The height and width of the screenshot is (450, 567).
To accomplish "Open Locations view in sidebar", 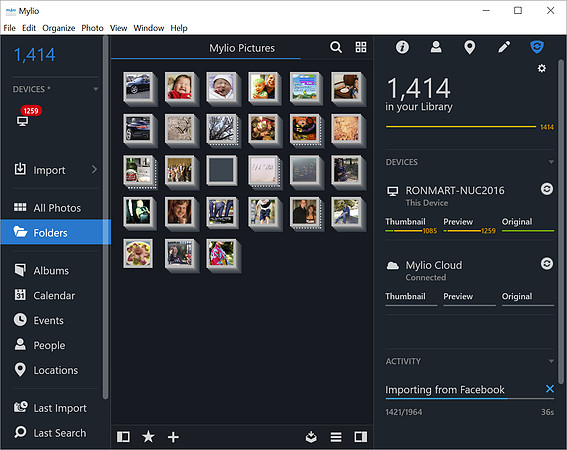I will 55,370.
